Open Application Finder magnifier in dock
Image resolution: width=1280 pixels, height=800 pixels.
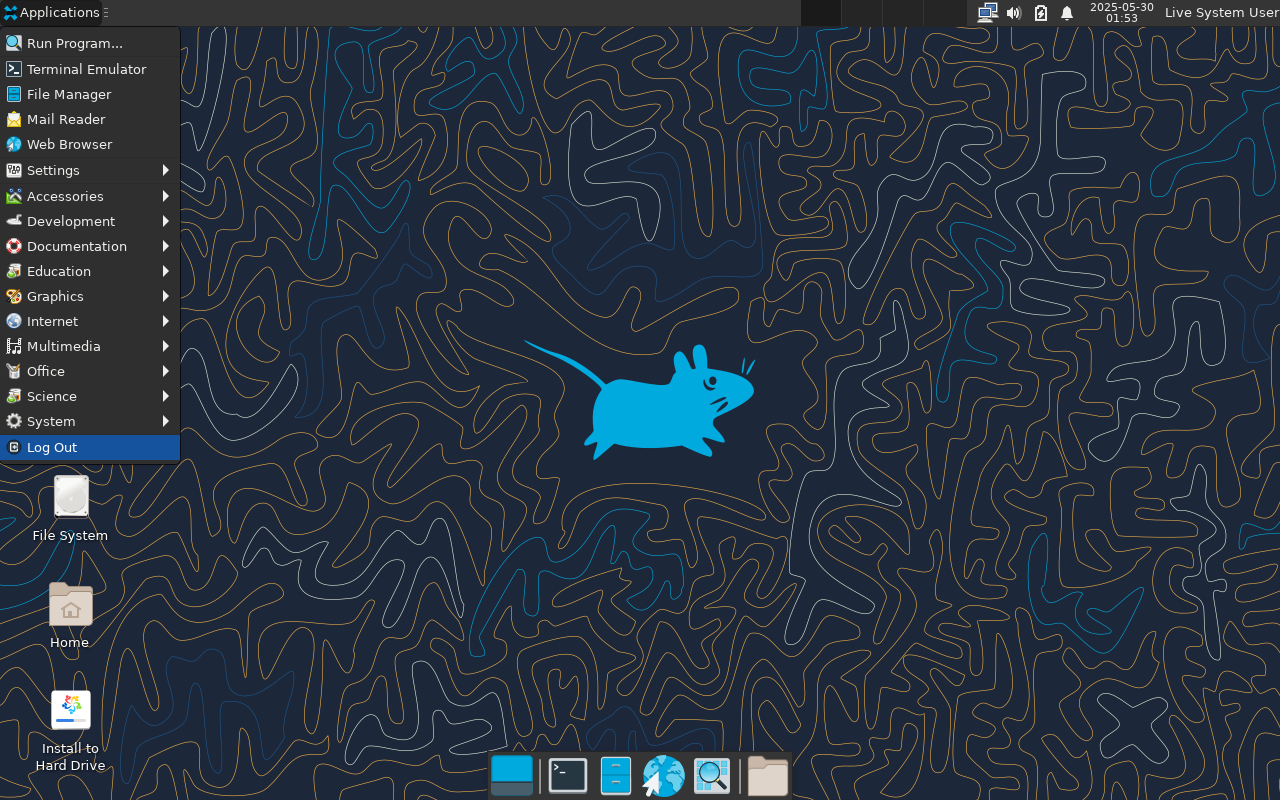pyautogui.click(x=712, y=776)
